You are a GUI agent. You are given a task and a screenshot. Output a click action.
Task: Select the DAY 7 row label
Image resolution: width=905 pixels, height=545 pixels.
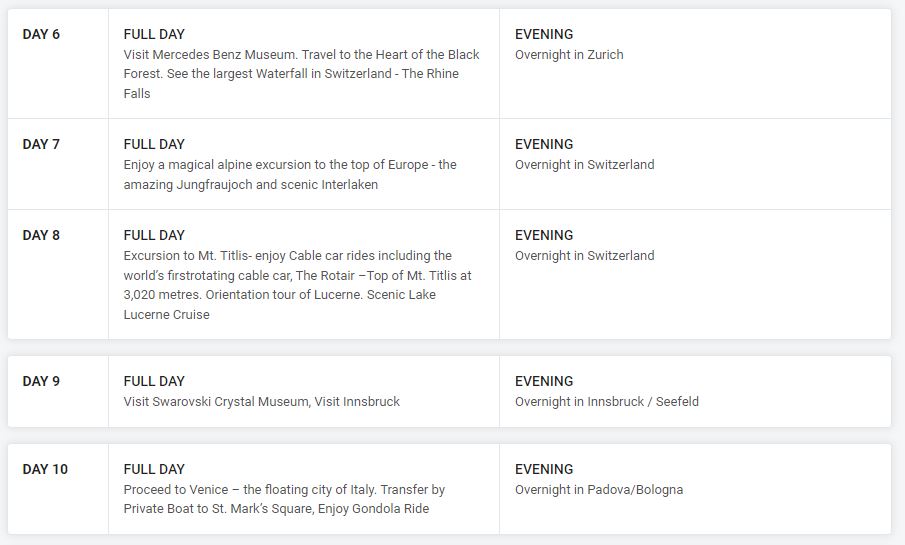[x=41, y=144]
